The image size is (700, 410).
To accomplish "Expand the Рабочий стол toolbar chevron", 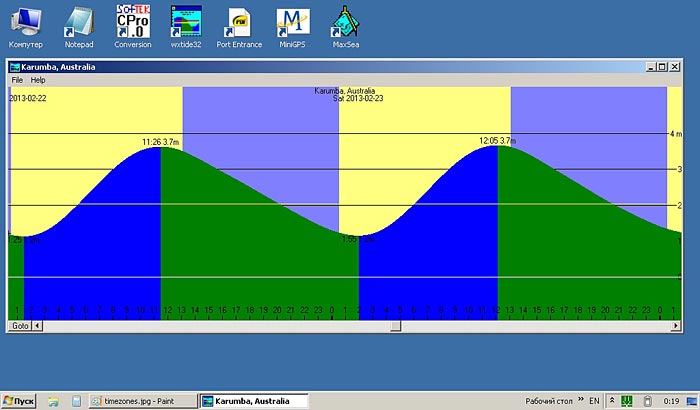I will pos(581,399).
